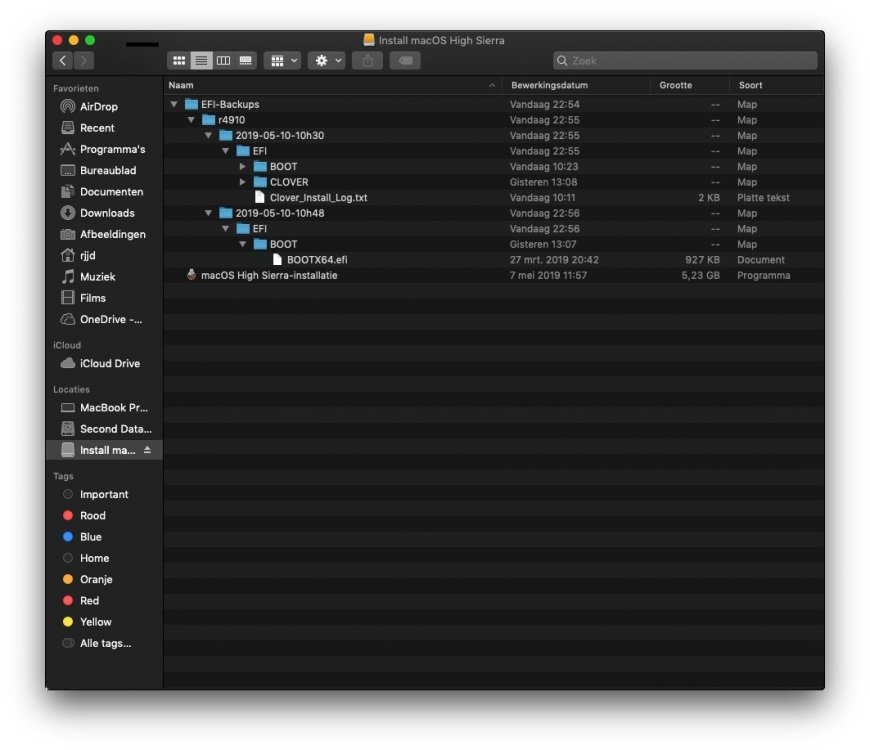Go back using the back arrow
Screen dimensions: 870x750
coord(63,61)
